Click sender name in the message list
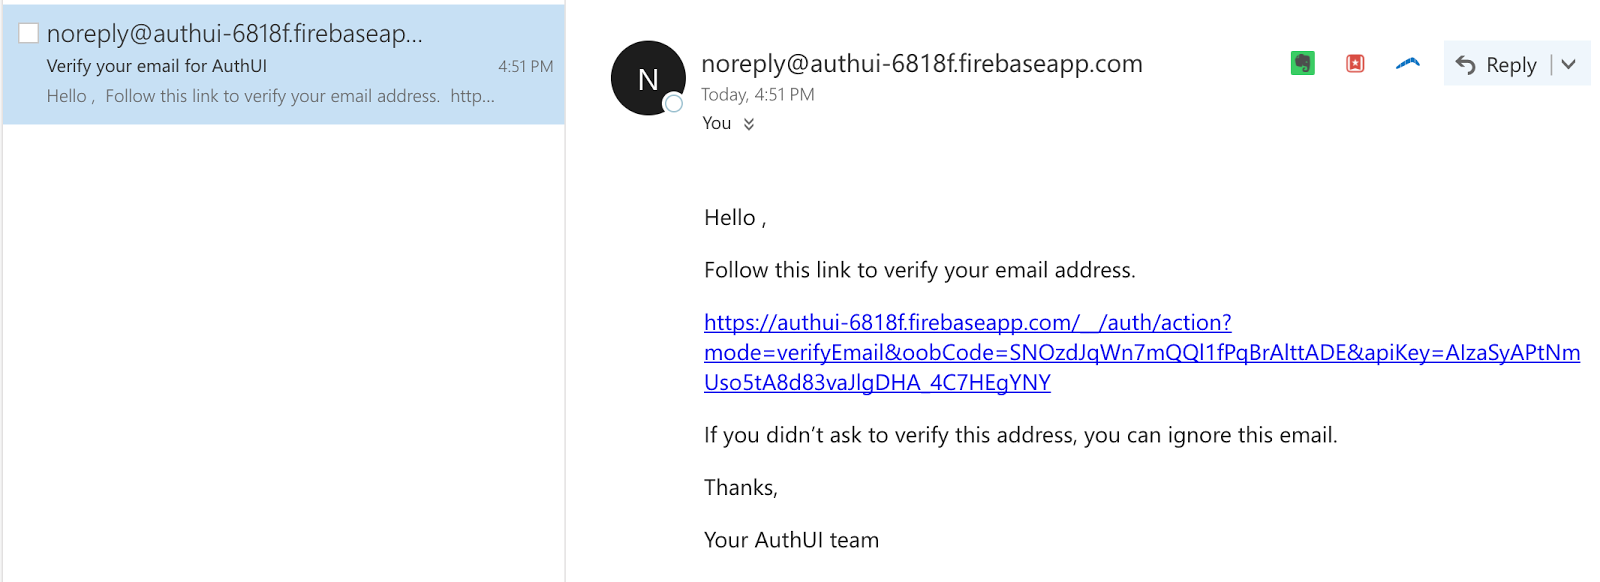Viewport: 1600px width, 582px height. pos(235,34)
